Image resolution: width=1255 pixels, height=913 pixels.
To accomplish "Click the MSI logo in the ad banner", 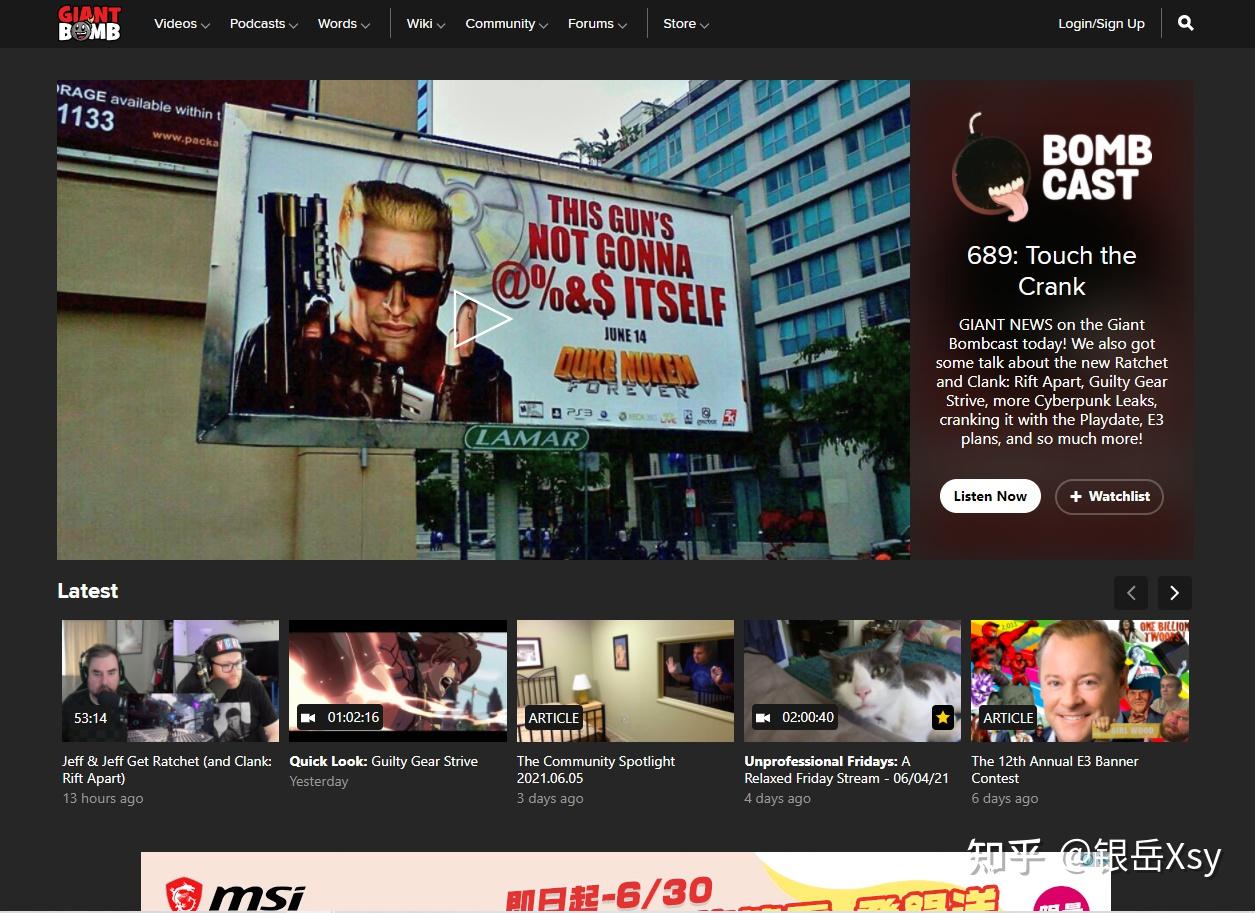I will tap(236, 893).
